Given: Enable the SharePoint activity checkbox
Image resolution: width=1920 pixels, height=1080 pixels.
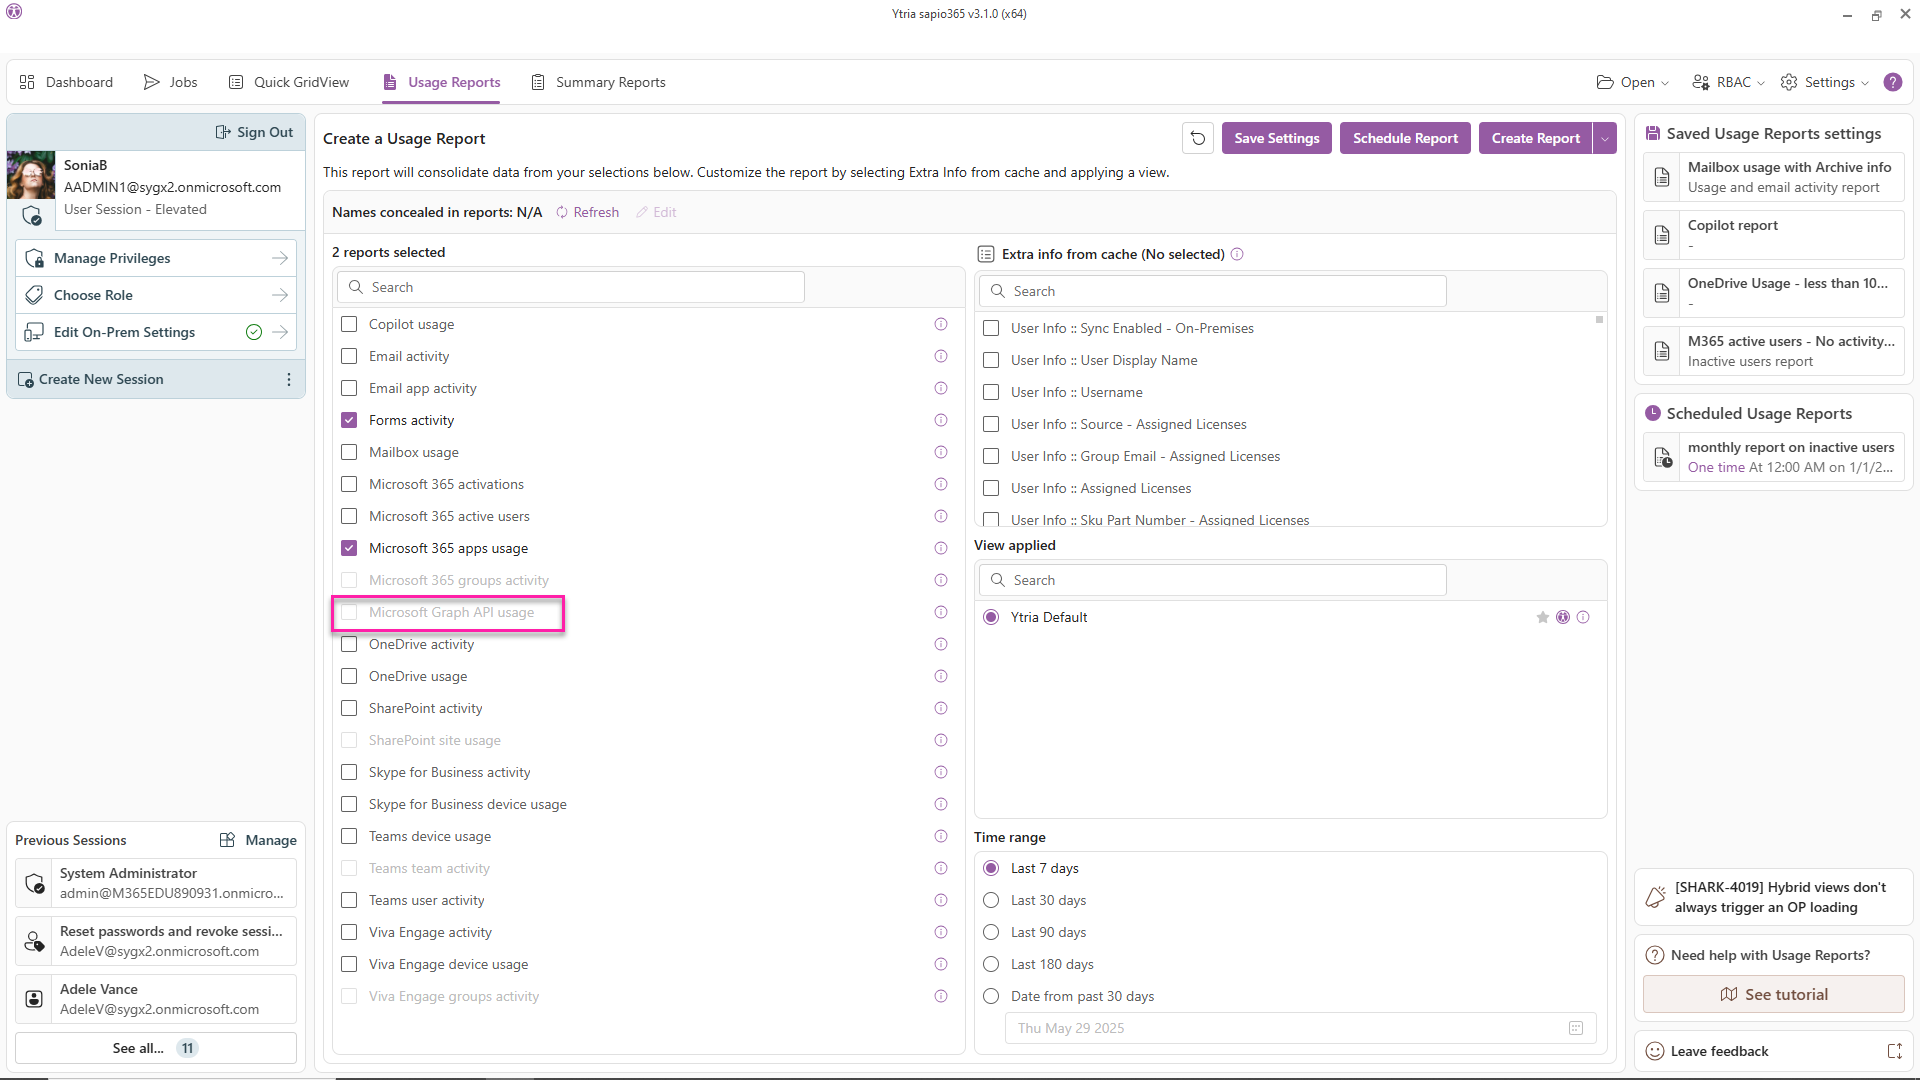Looking at the screenshot, I should tap(349, 708).
